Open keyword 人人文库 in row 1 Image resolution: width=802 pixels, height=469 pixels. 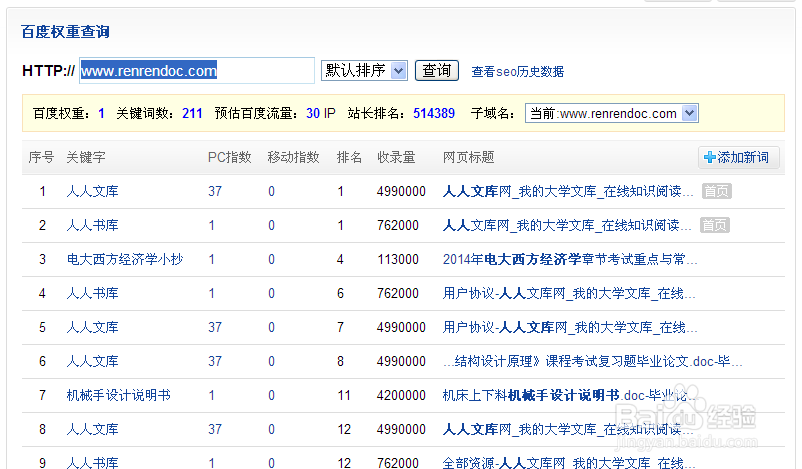coord(93,191)
